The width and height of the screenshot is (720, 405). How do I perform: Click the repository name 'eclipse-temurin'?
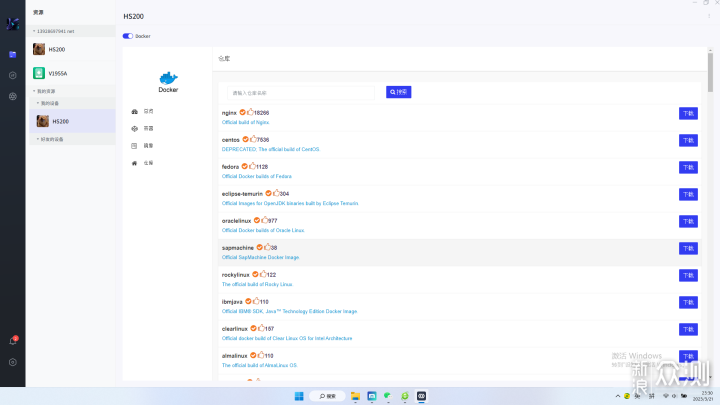tap(242, 194)
